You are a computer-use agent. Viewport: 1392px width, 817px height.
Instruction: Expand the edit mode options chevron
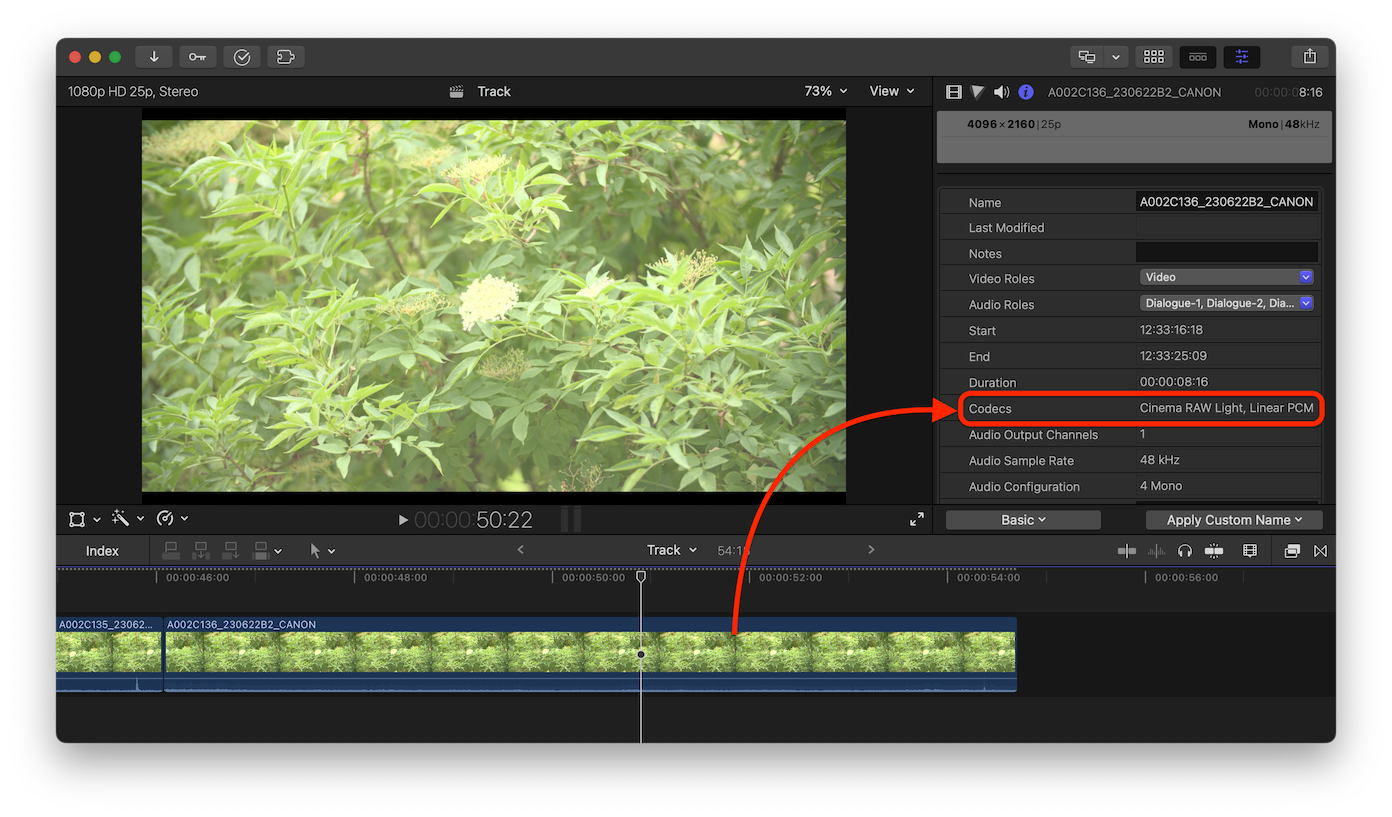(x=278, y=551)
